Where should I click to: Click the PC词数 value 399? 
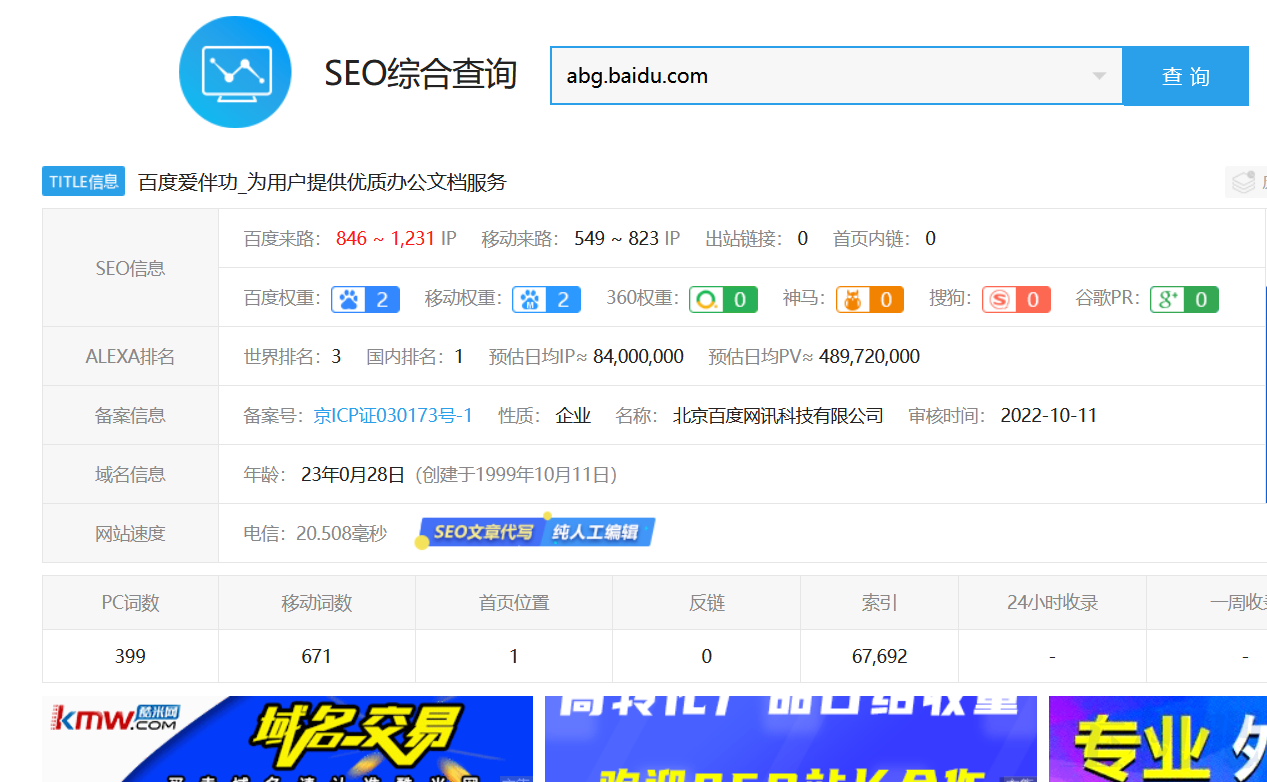point(130,656)
